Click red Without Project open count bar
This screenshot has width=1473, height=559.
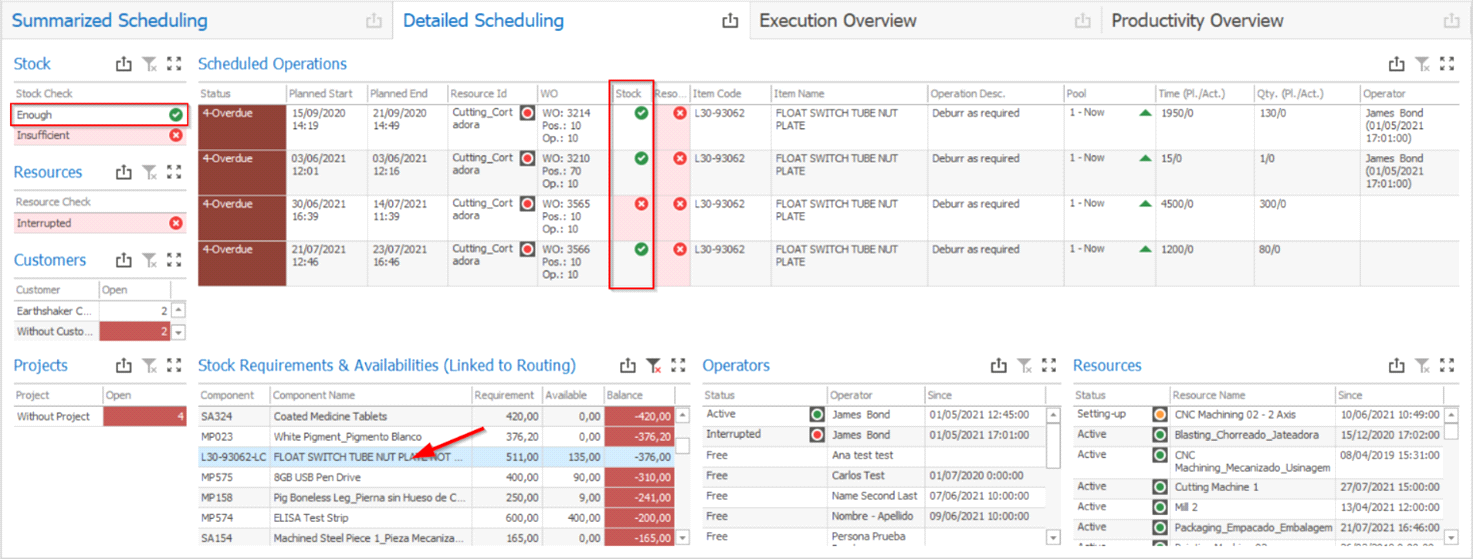144,416
